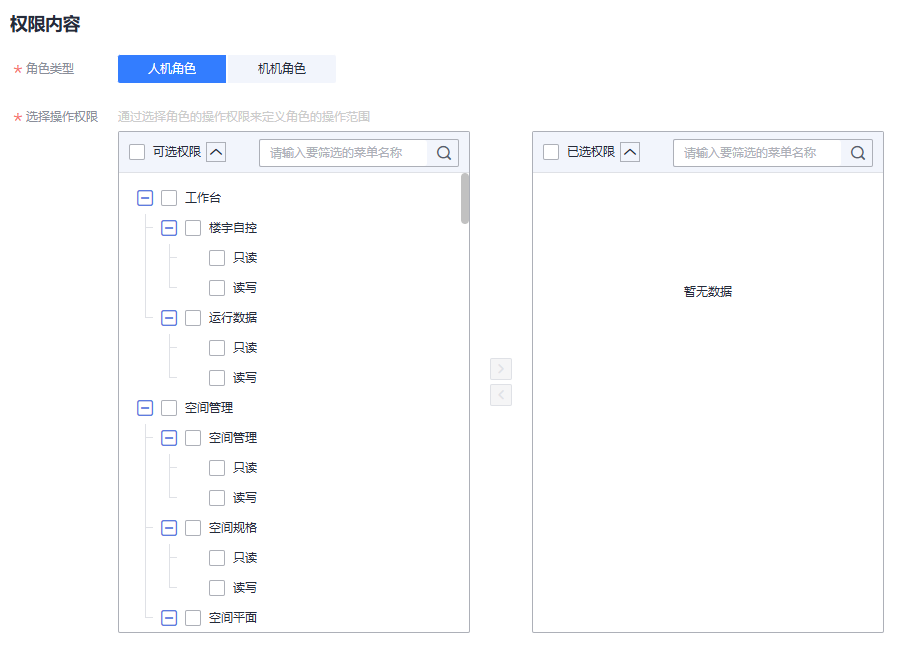This screenshot has height=645, width=899.
Task: Check the nested 空间管理 child checkbox
Action: pos(193,438)
